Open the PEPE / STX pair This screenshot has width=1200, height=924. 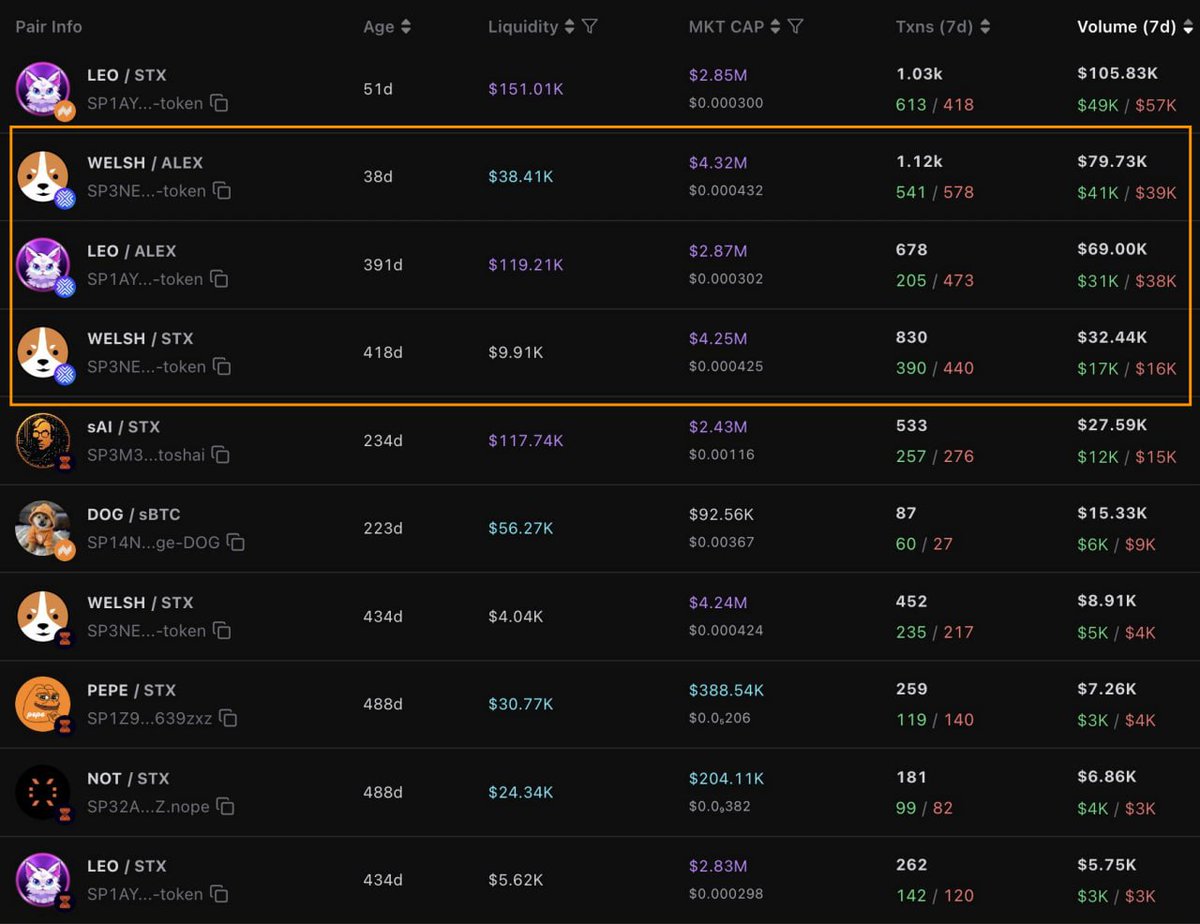(131, 690)
